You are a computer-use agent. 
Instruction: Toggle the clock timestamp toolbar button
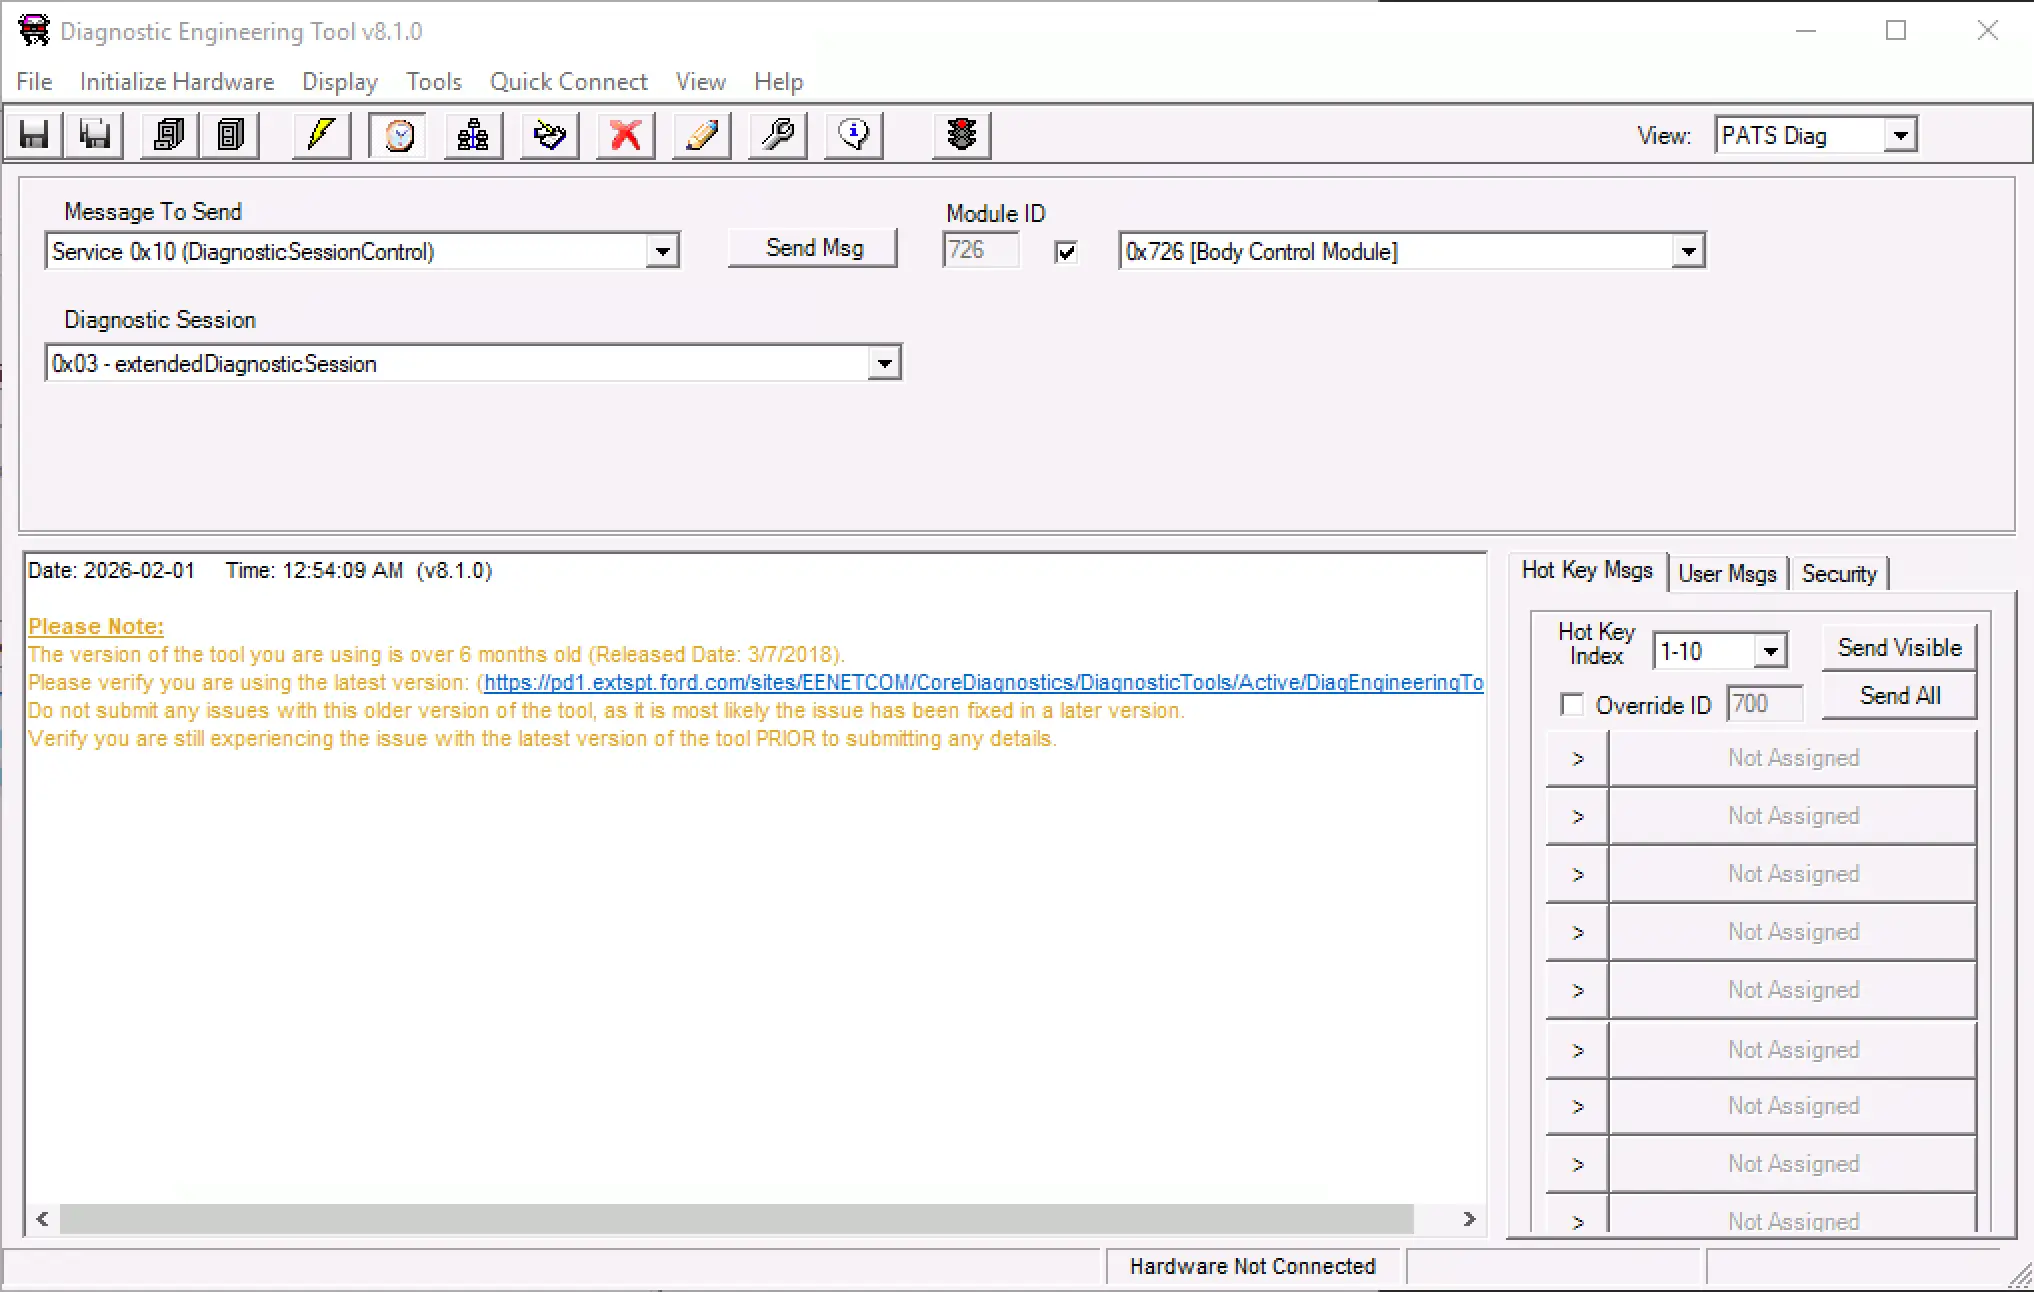[x=398, y=135]
